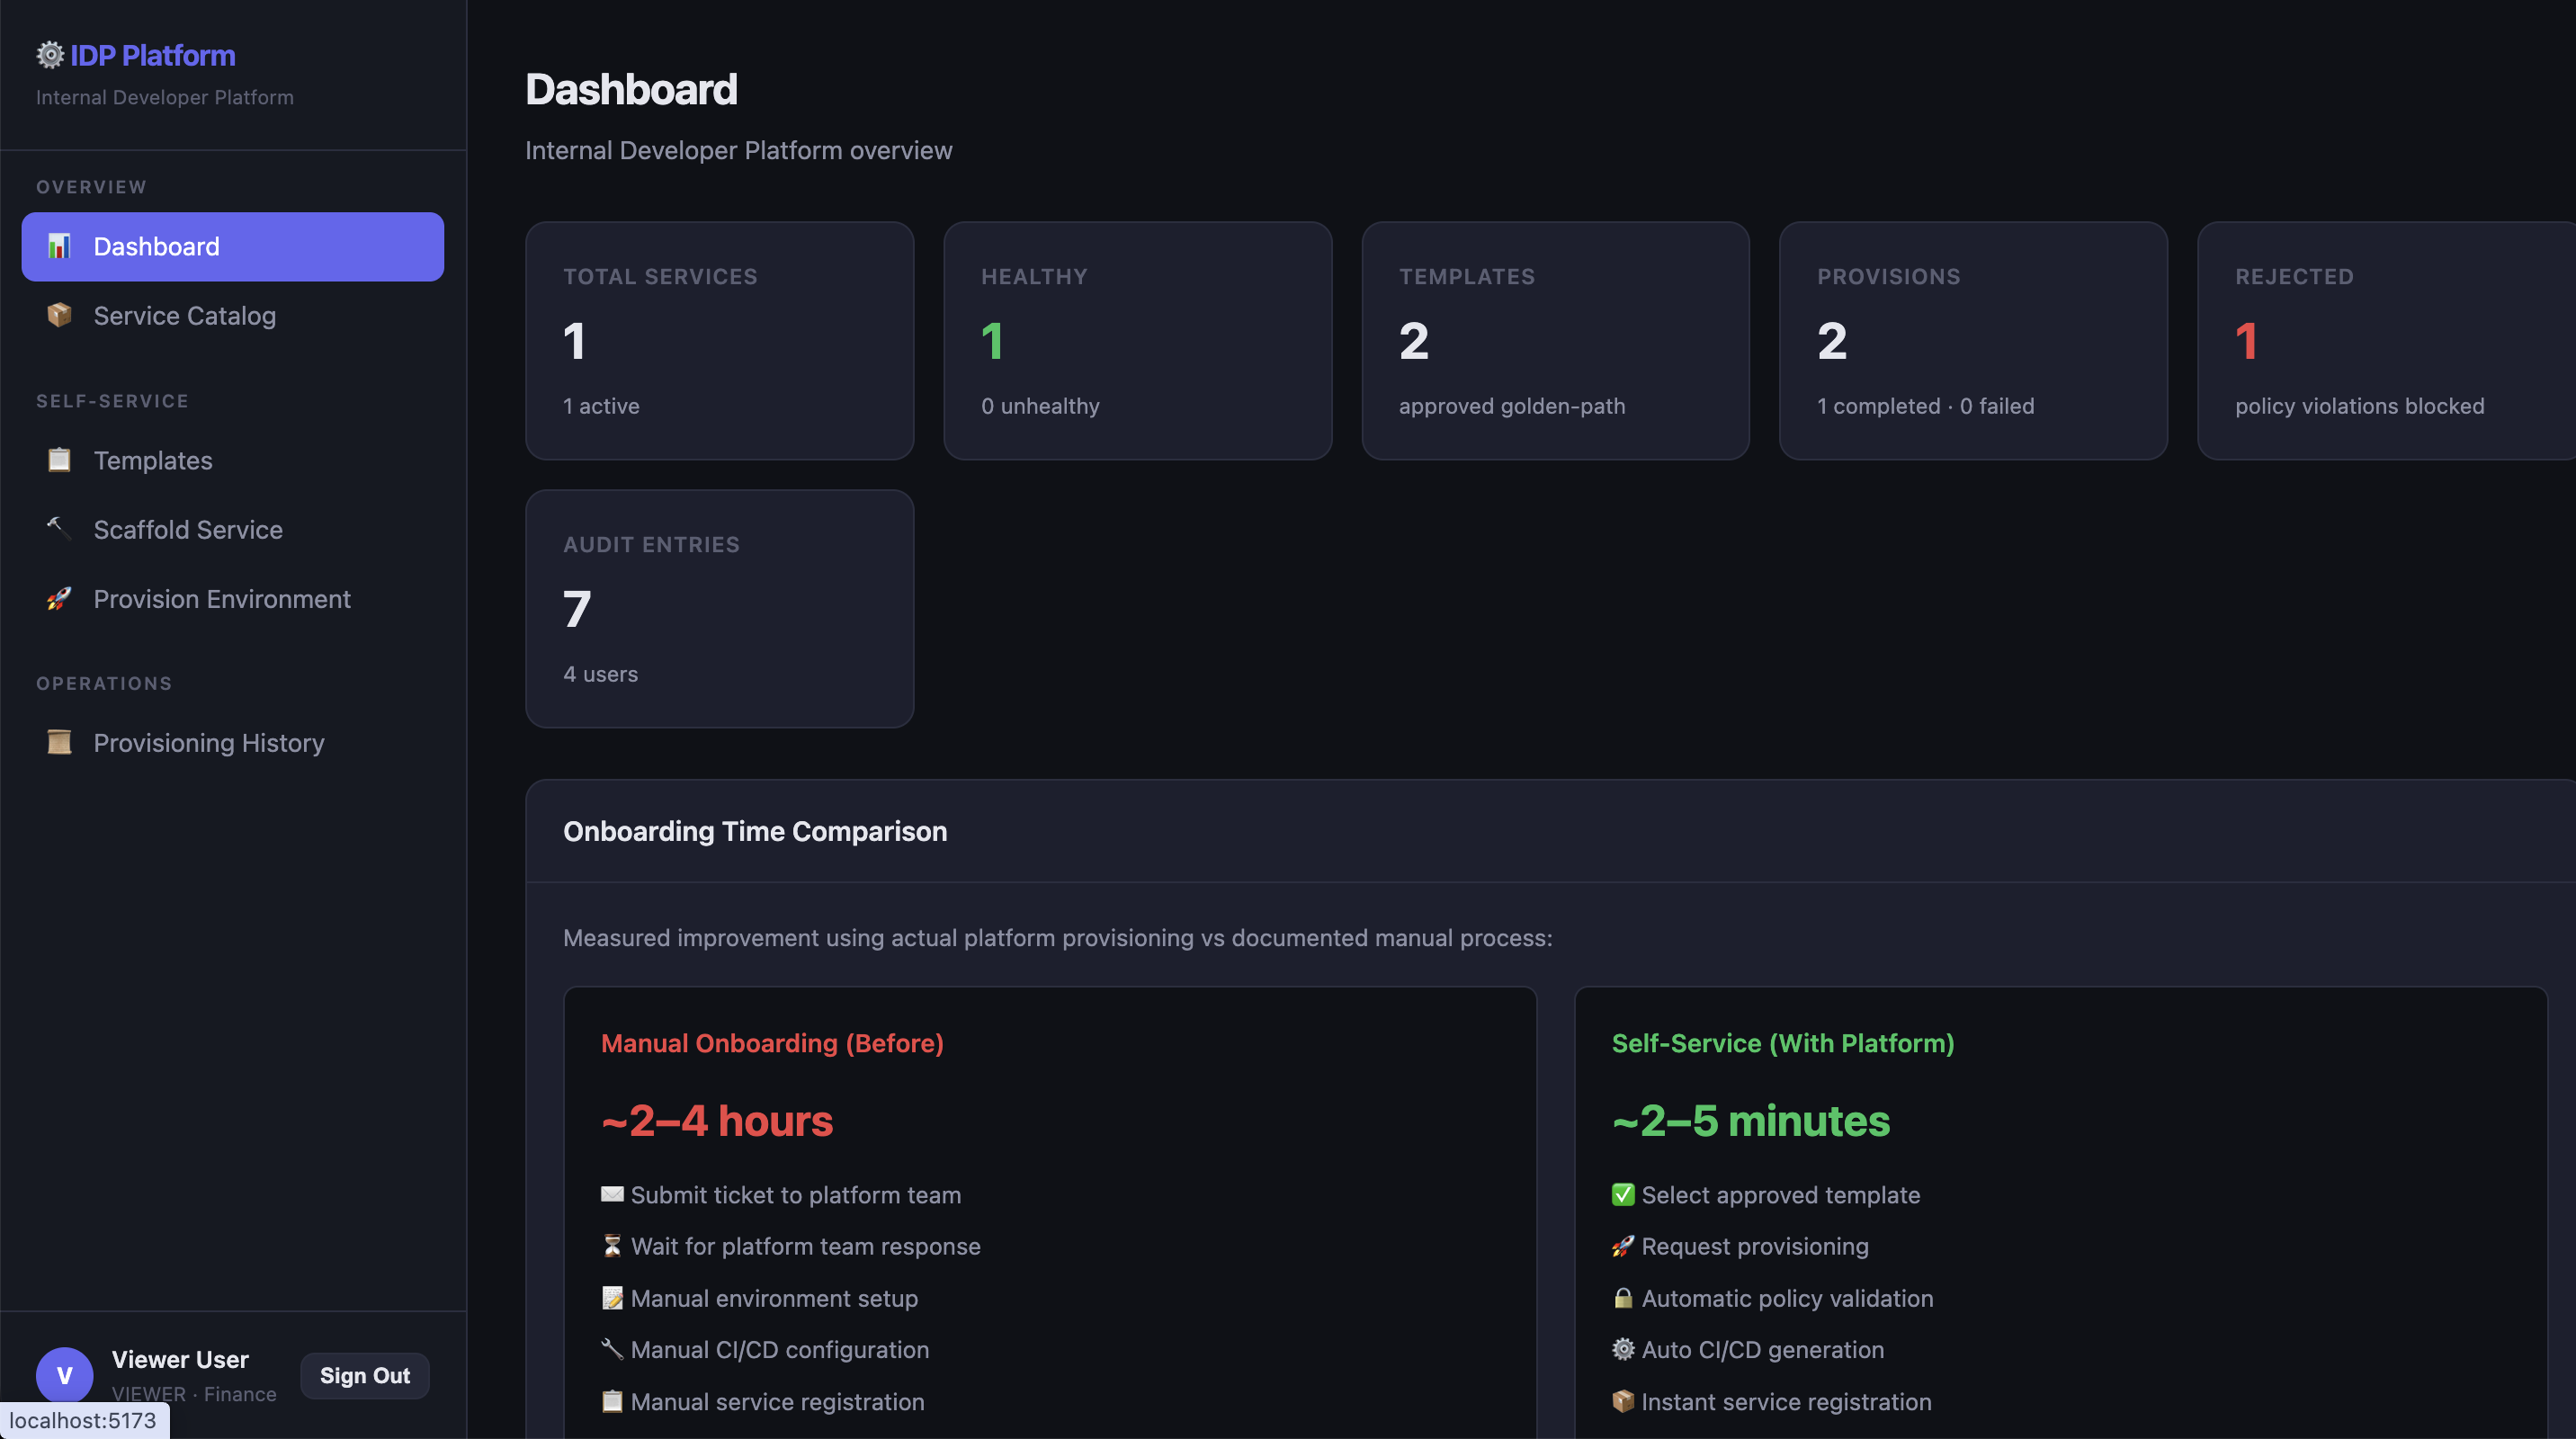This screenshot has height=1439, width=2576.
Task: Click the 4 users text
Action: tap(601, 674)
